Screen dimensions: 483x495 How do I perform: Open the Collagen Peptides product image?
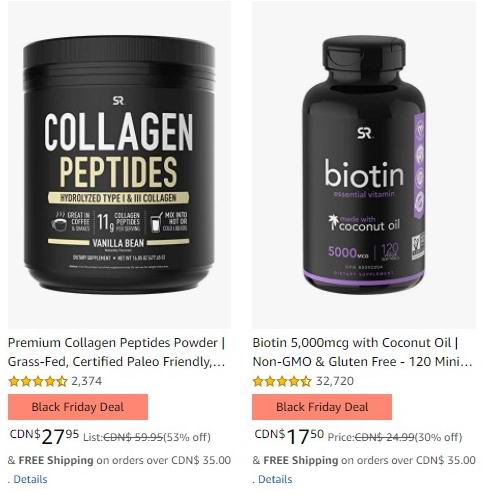click(119, 165)
